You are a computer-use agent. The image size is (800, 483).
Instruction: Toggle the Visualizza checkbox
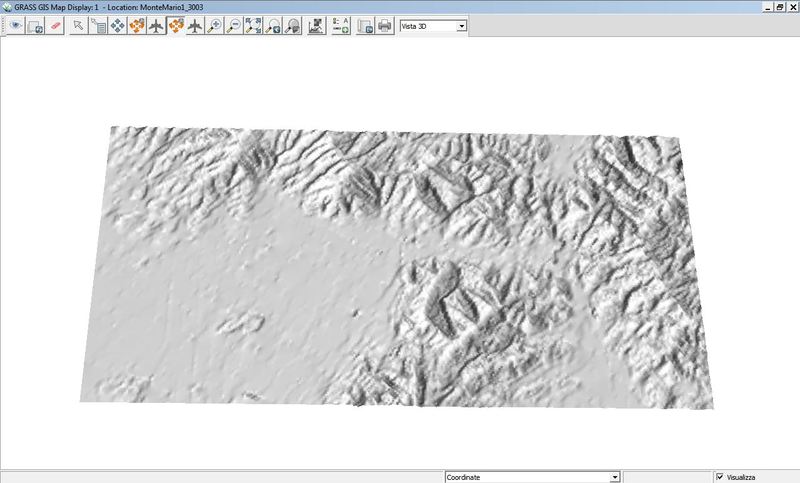pos(719,477)
